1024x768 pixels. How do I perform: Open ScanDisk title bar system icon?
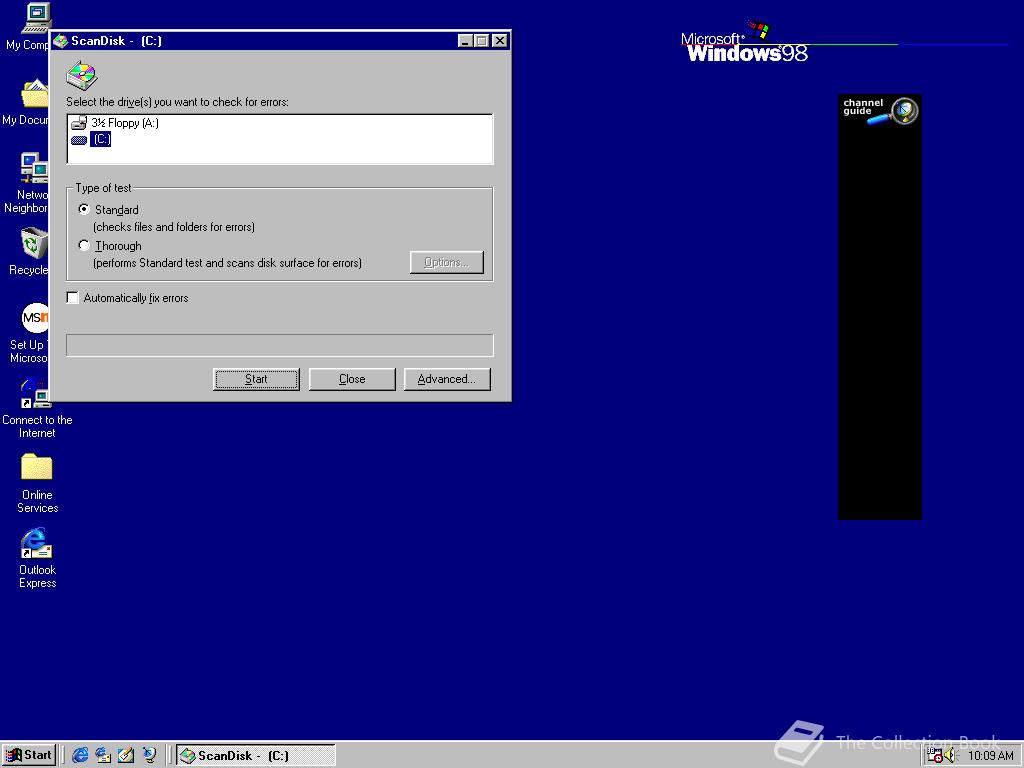61,41
